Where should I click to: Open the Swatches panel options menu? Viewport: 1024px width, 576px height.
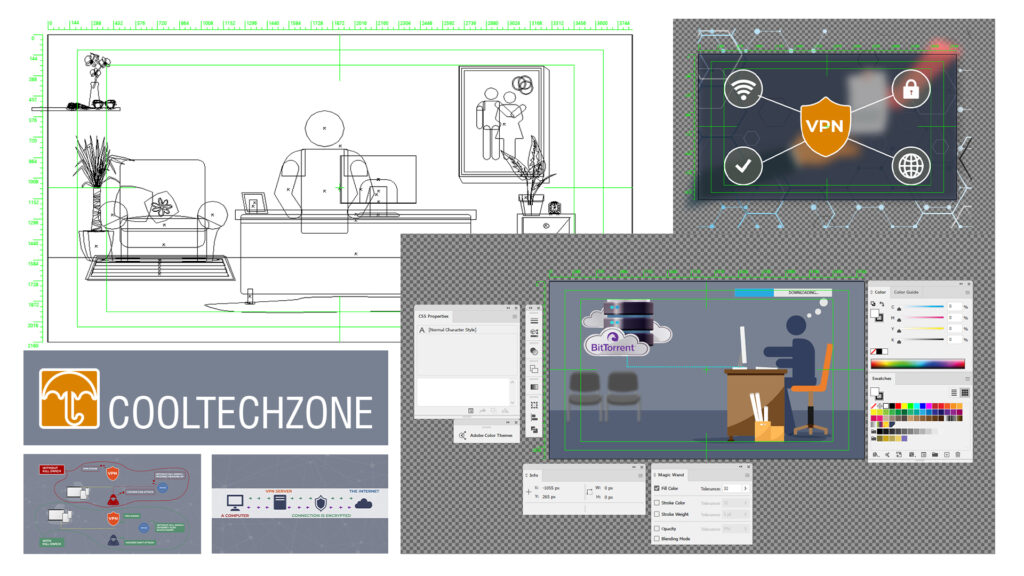(967, 379)
